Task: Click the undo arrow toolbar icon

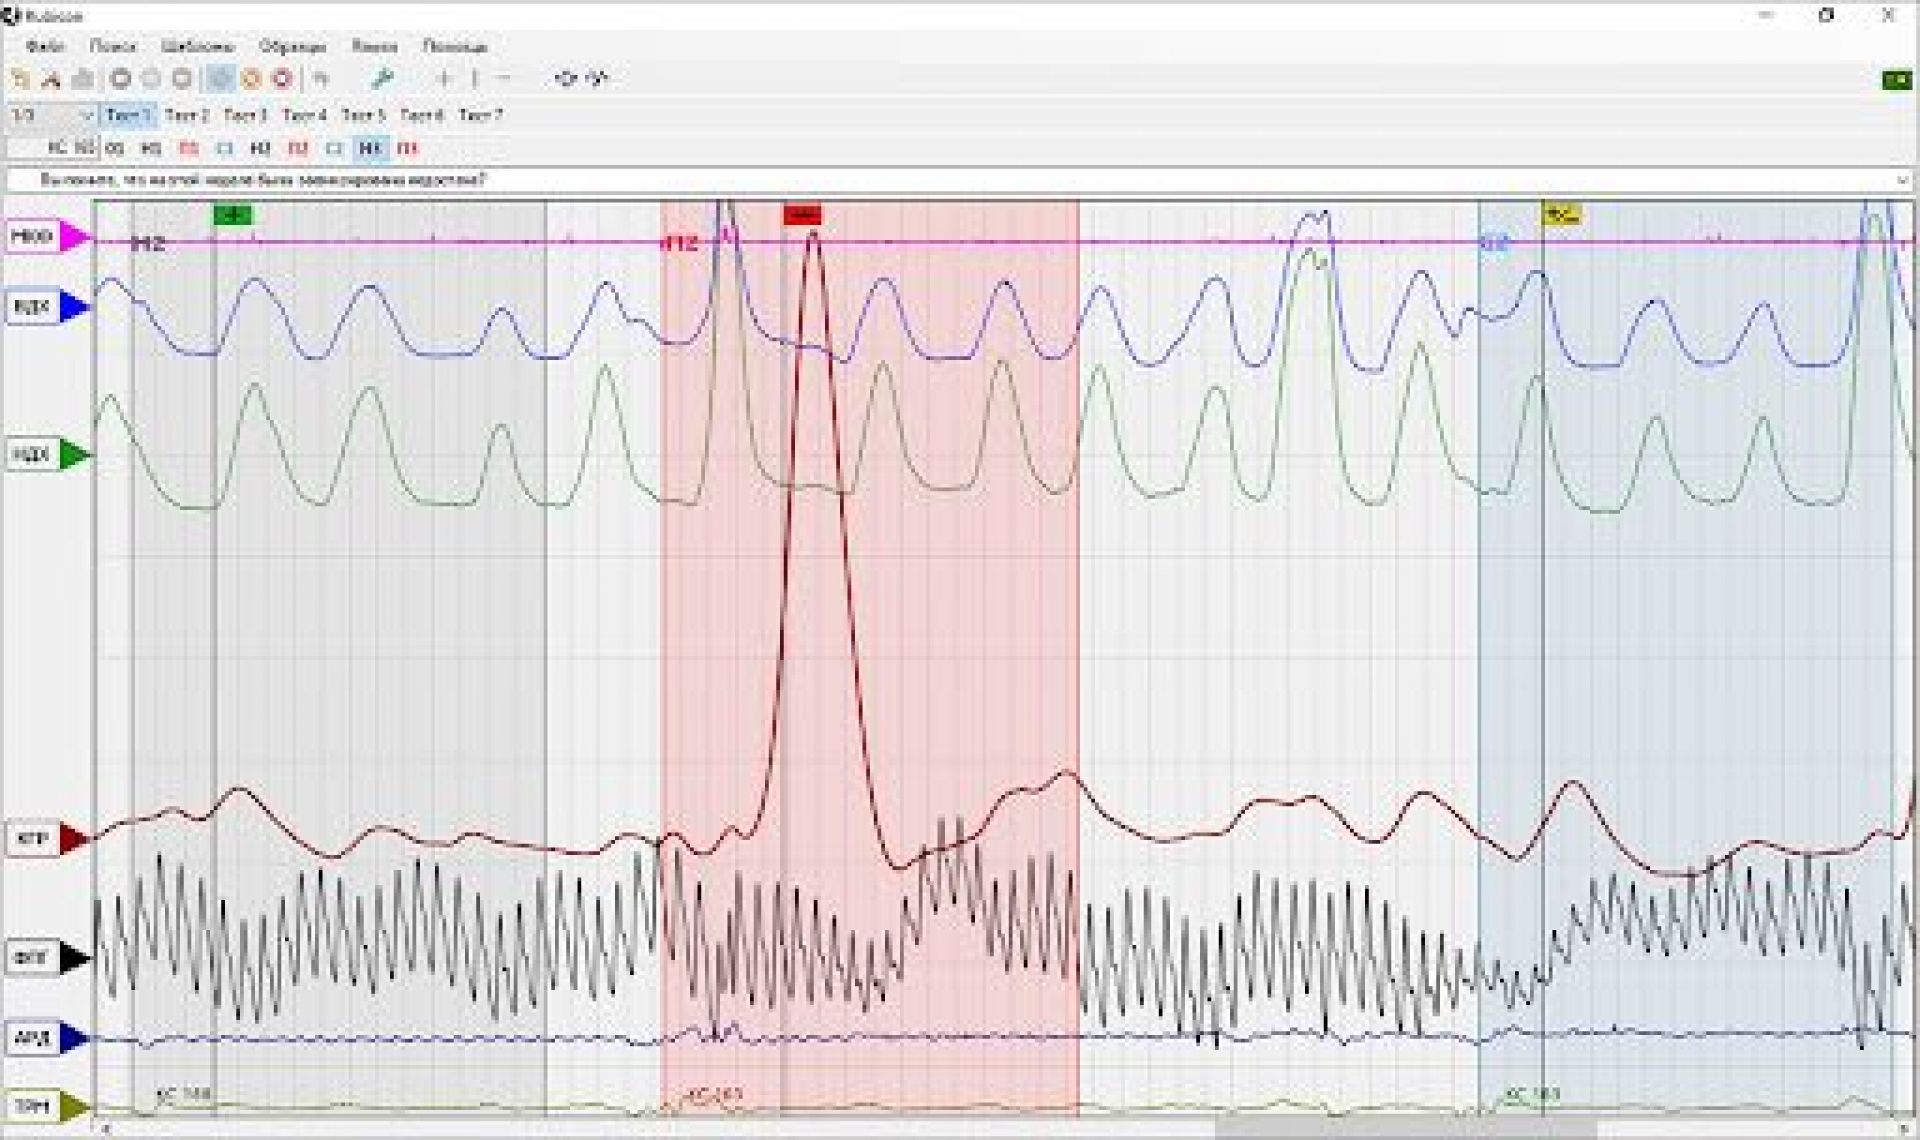Action: coord(320,78)
